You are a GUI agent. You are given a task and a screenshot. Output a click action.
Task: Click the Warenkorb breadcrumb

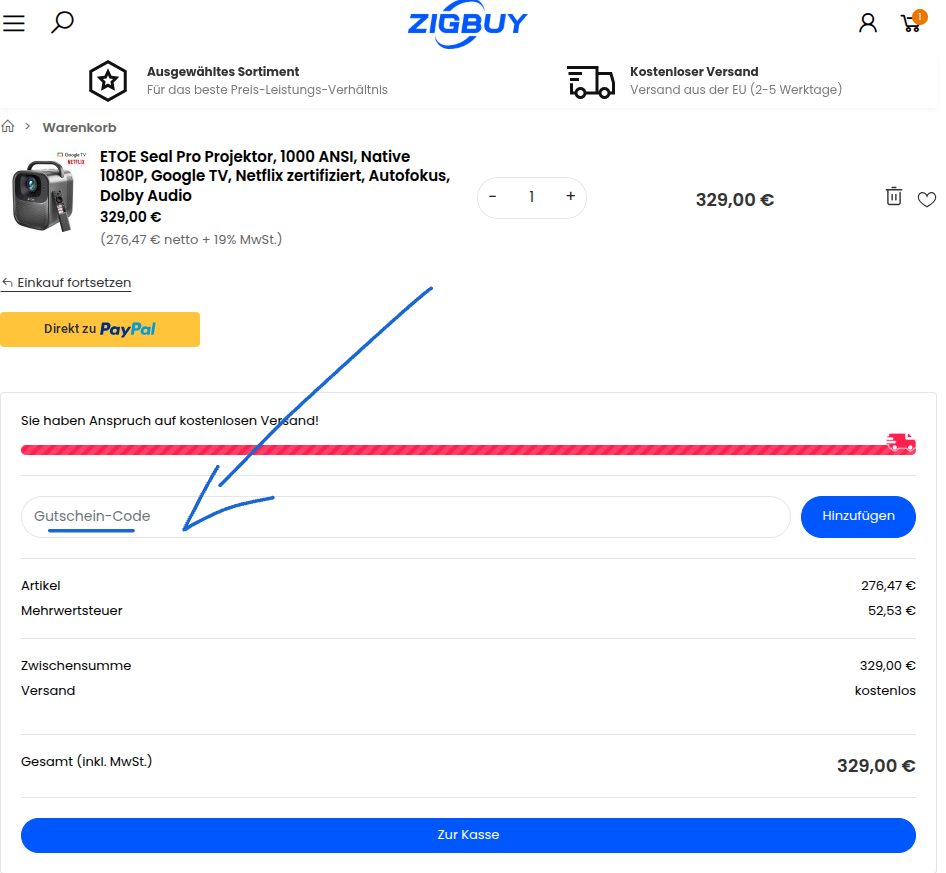(79, 127)
